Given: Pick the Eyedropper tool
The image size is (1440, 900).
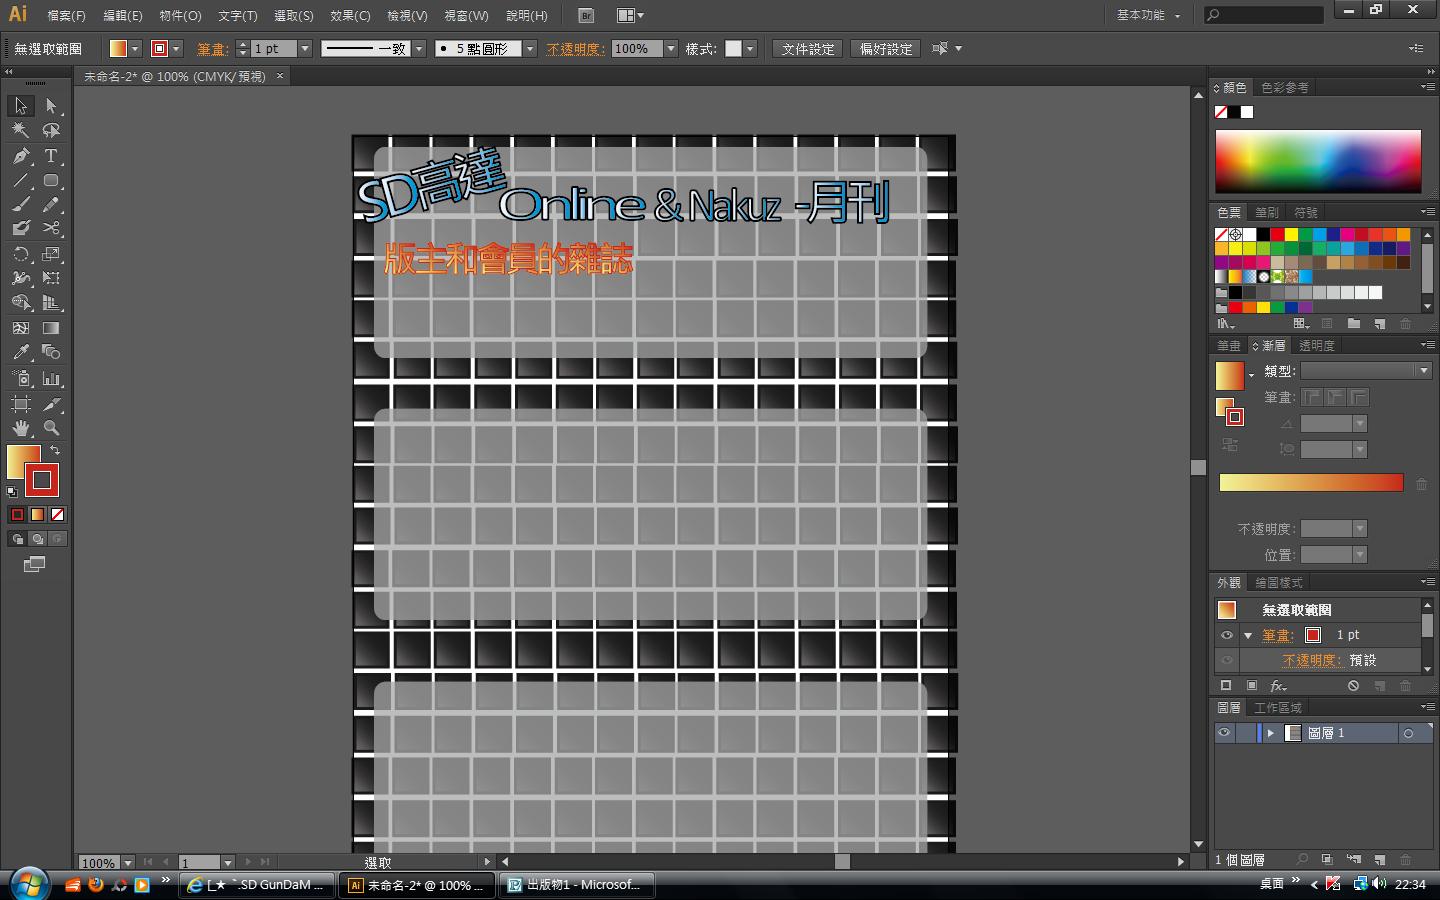Looking at the screenshot, I should pos(21,352).
